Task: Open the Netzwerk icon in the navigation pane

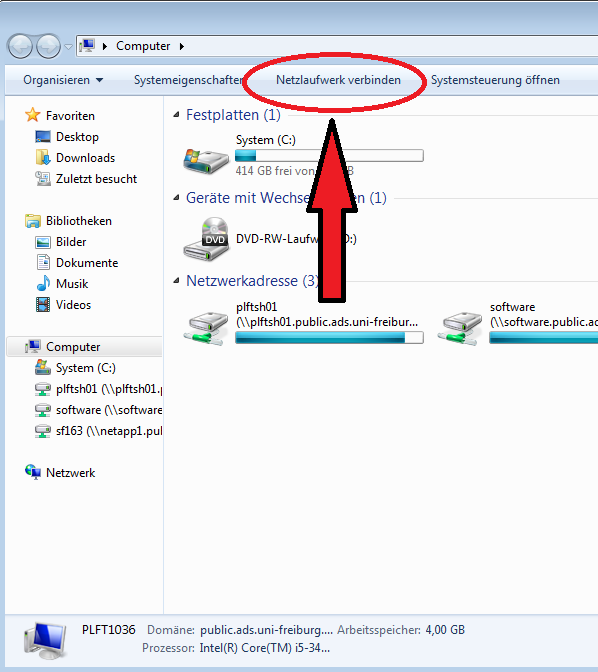Action: [x=33, y=472]
